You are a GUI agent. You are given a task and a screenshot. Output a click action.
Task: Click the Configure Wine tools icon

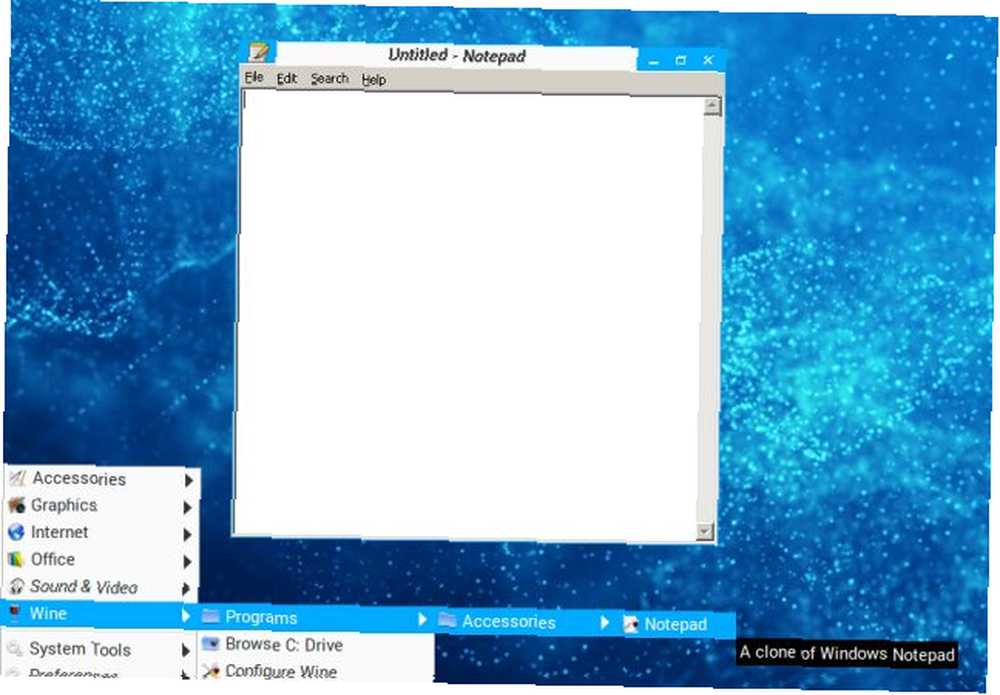[210, 670]
